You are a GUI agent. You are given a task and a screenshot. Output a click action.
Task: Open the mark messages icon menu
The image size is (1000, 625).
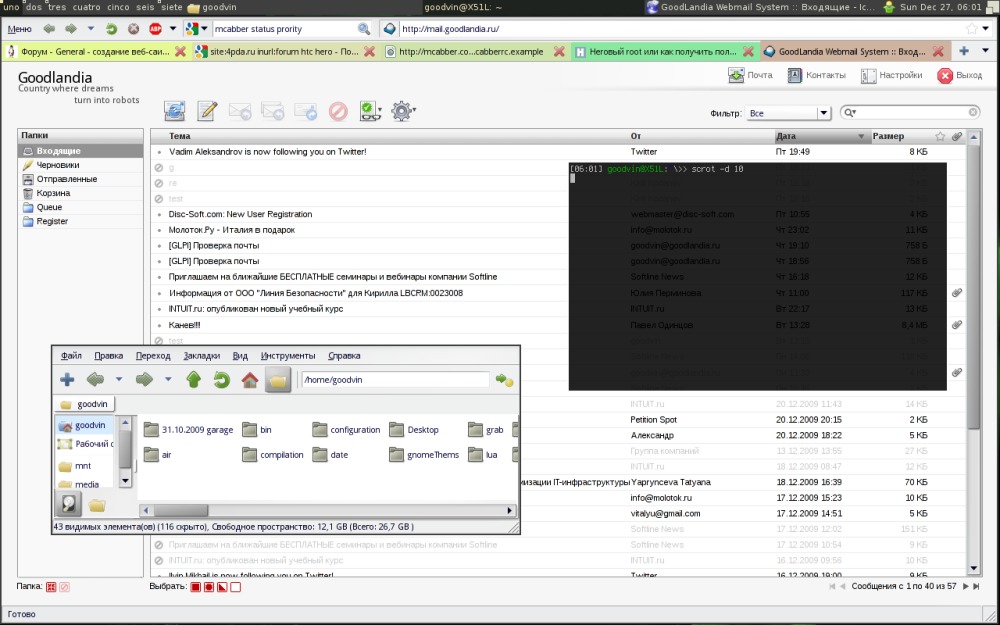pyautogui.click(x=371, y=111)
